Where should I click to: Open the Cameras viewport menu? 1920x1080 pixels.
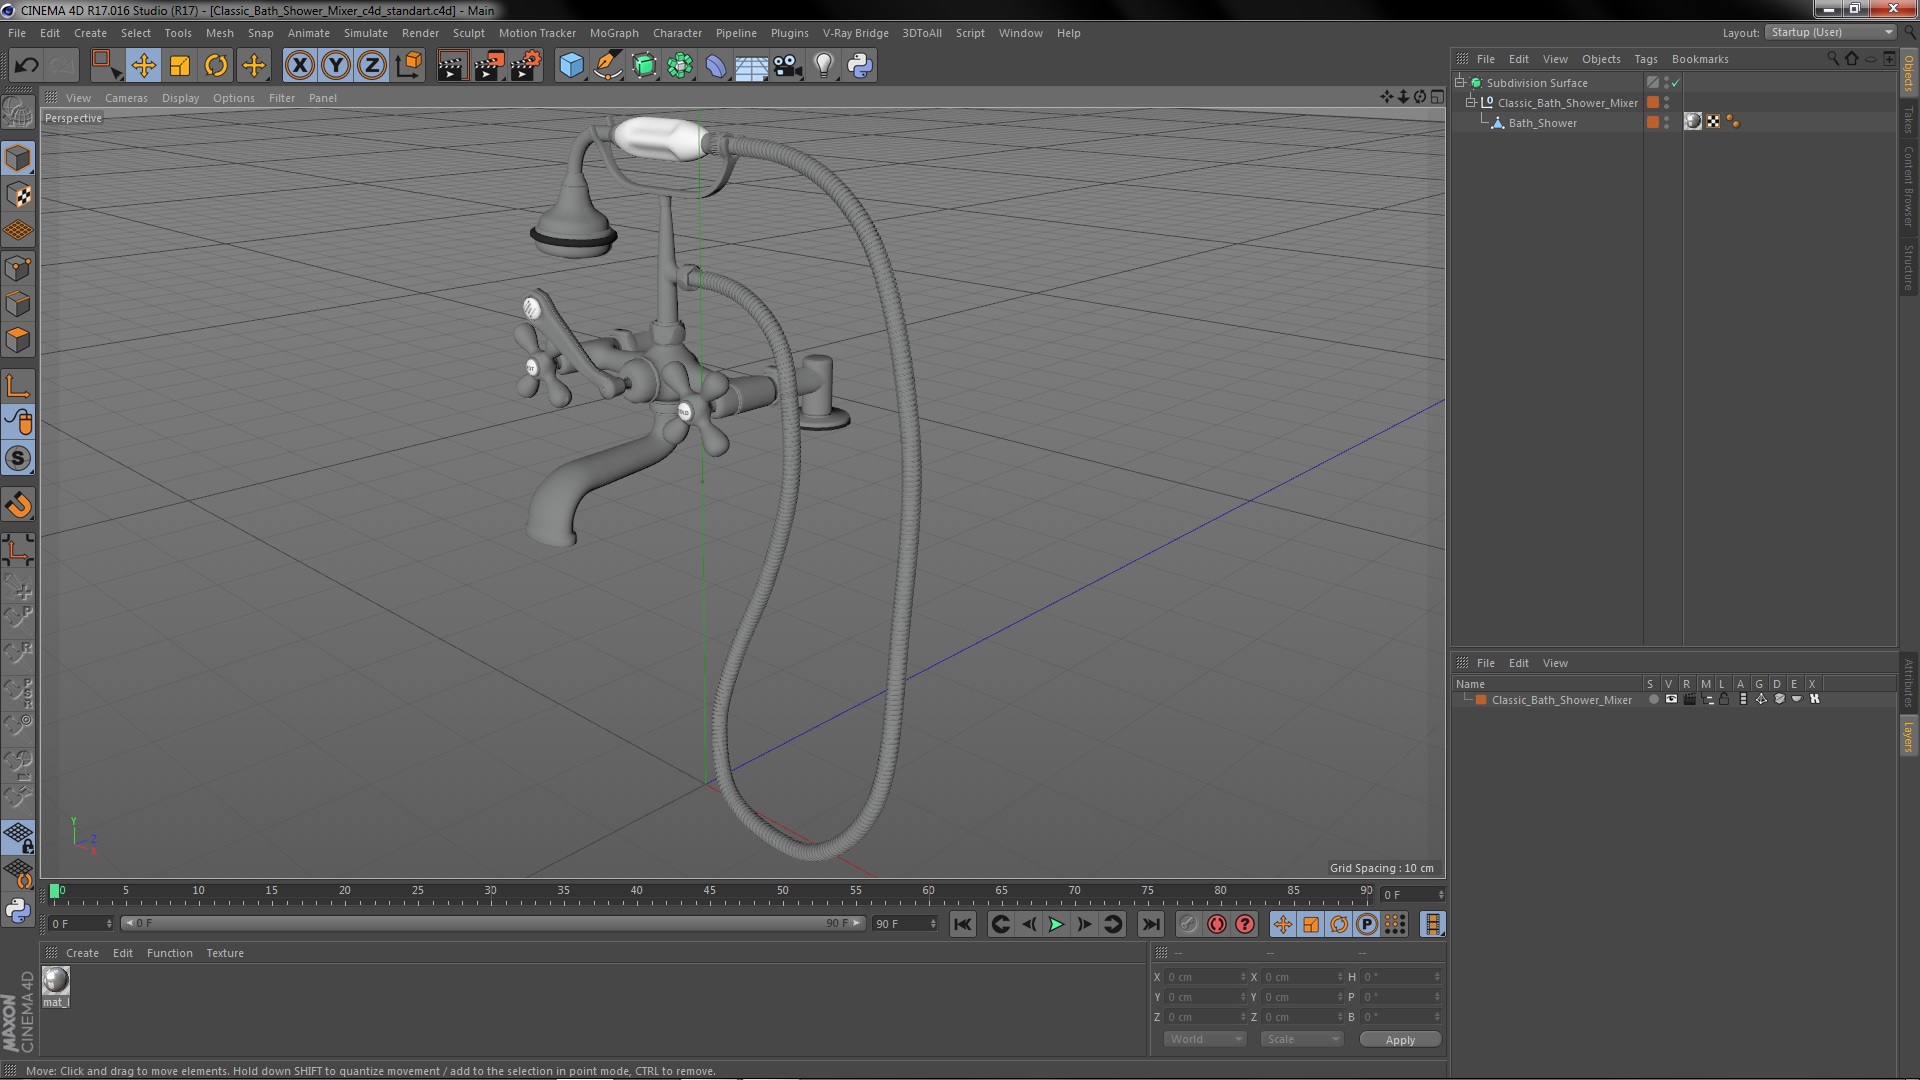pos(126,98)
